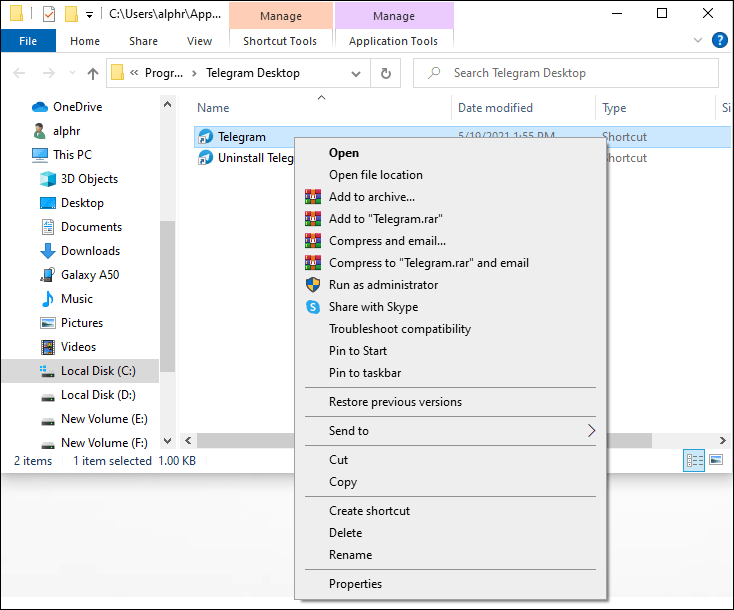Image resolution: width=734 pixels, height=610 pixels.
Task: Click the Documents icon in the sidebar
Action: 48,227
